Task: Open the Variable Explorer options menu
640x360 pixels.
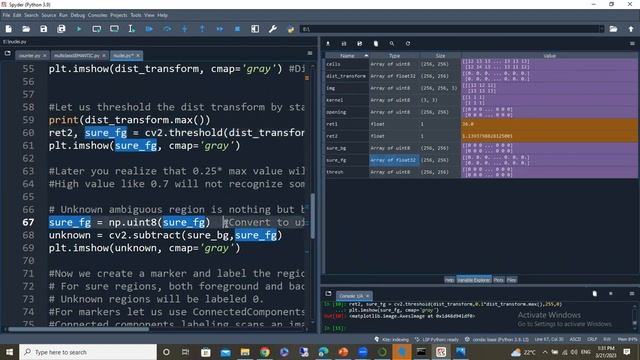Action: point(632,44)
